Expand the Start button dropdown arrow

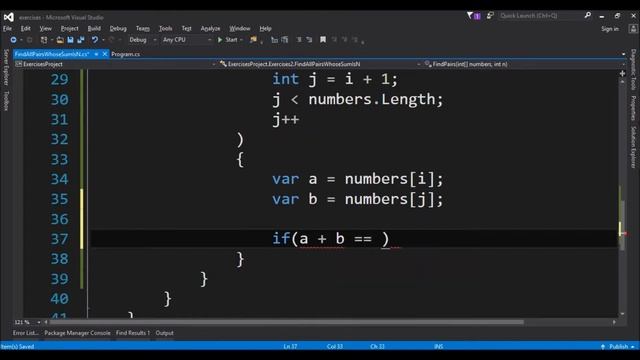[241, 40]
